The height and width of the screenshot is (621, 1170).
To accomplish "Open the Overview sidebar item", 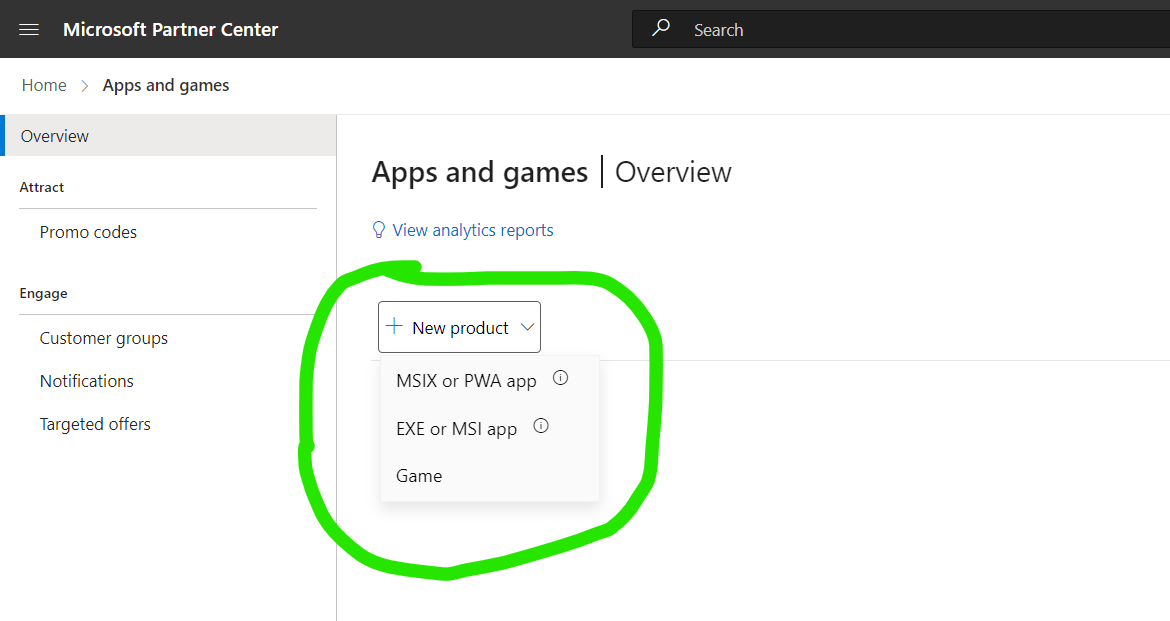I will [168, 136].
